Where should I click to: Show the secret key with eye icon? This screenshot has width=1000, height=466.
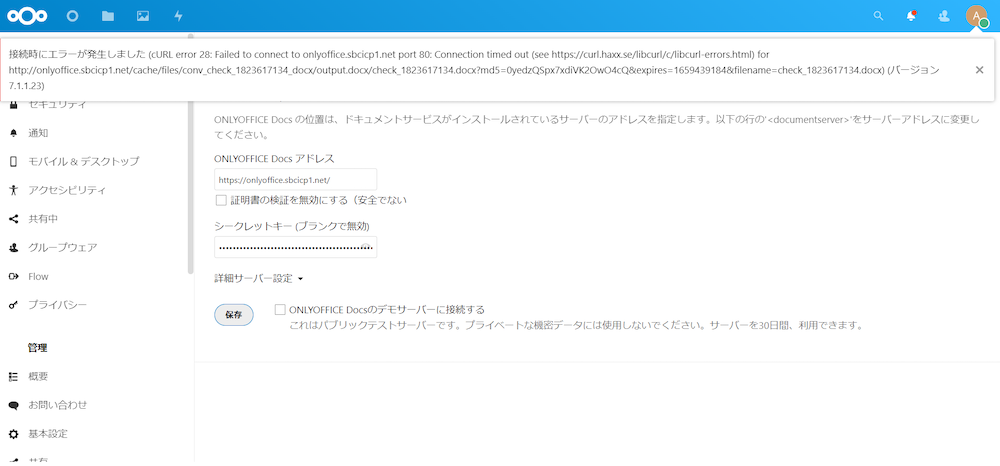(366, 245)
